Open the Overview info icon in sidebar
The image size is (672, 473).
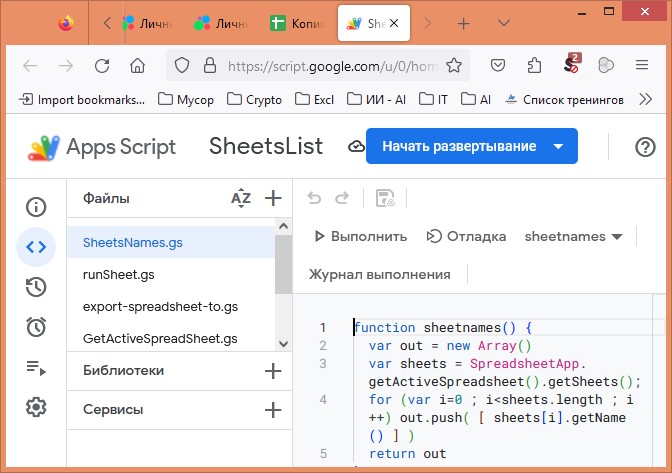[x=36, y=207]
